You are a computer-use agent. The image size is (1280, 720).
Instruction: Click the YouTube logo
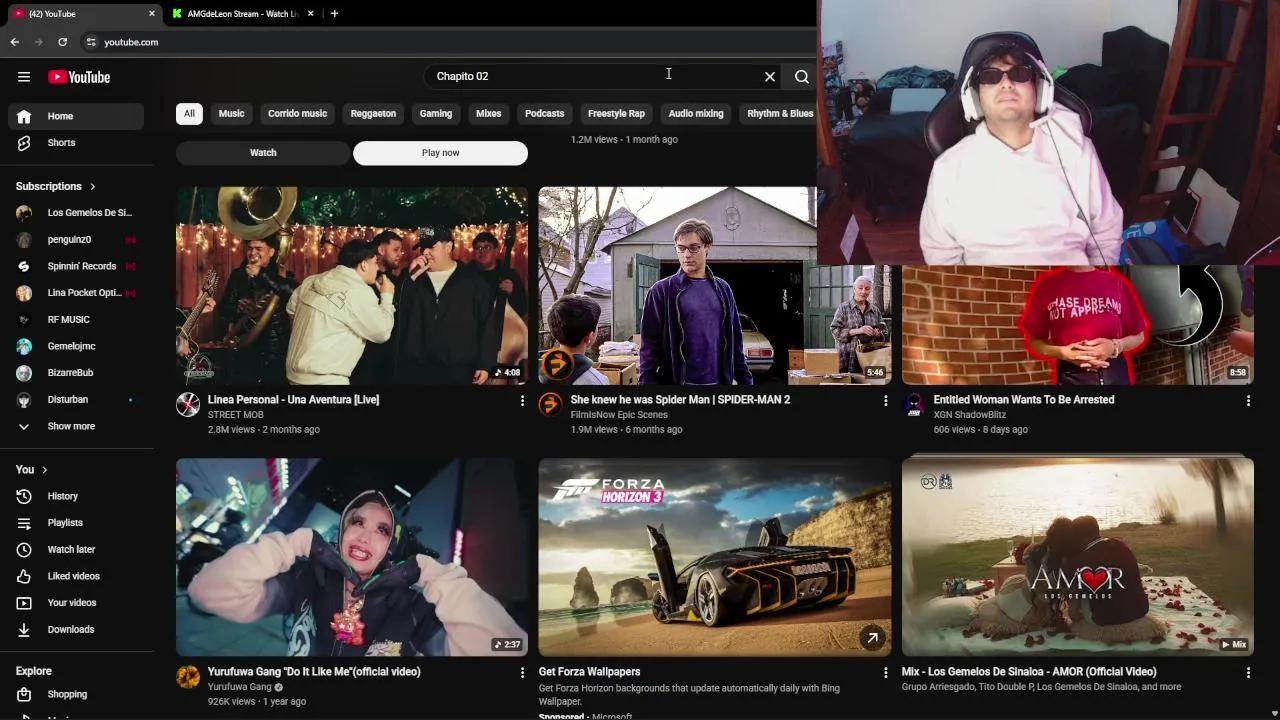[x=79, y=77]
